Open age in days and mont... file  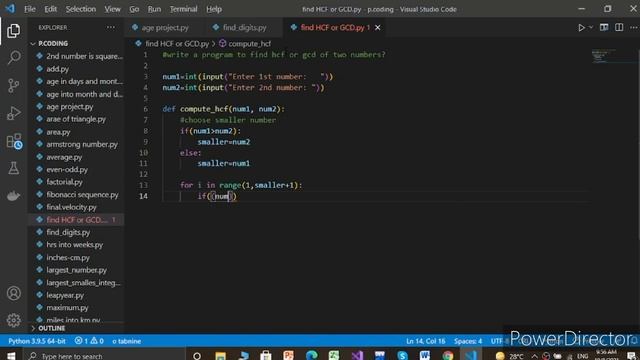[84, 82]
